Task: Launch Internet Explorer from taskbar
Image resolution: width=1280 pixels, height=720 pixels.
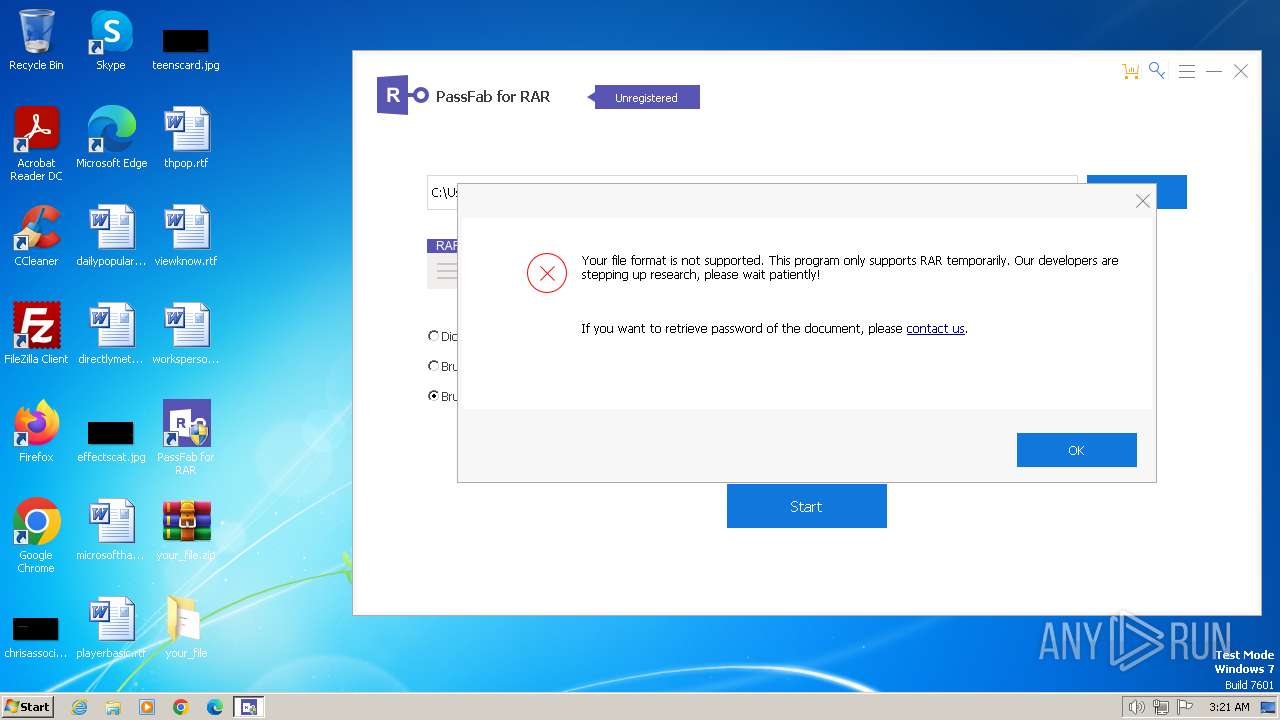Action: click(79, 707)
